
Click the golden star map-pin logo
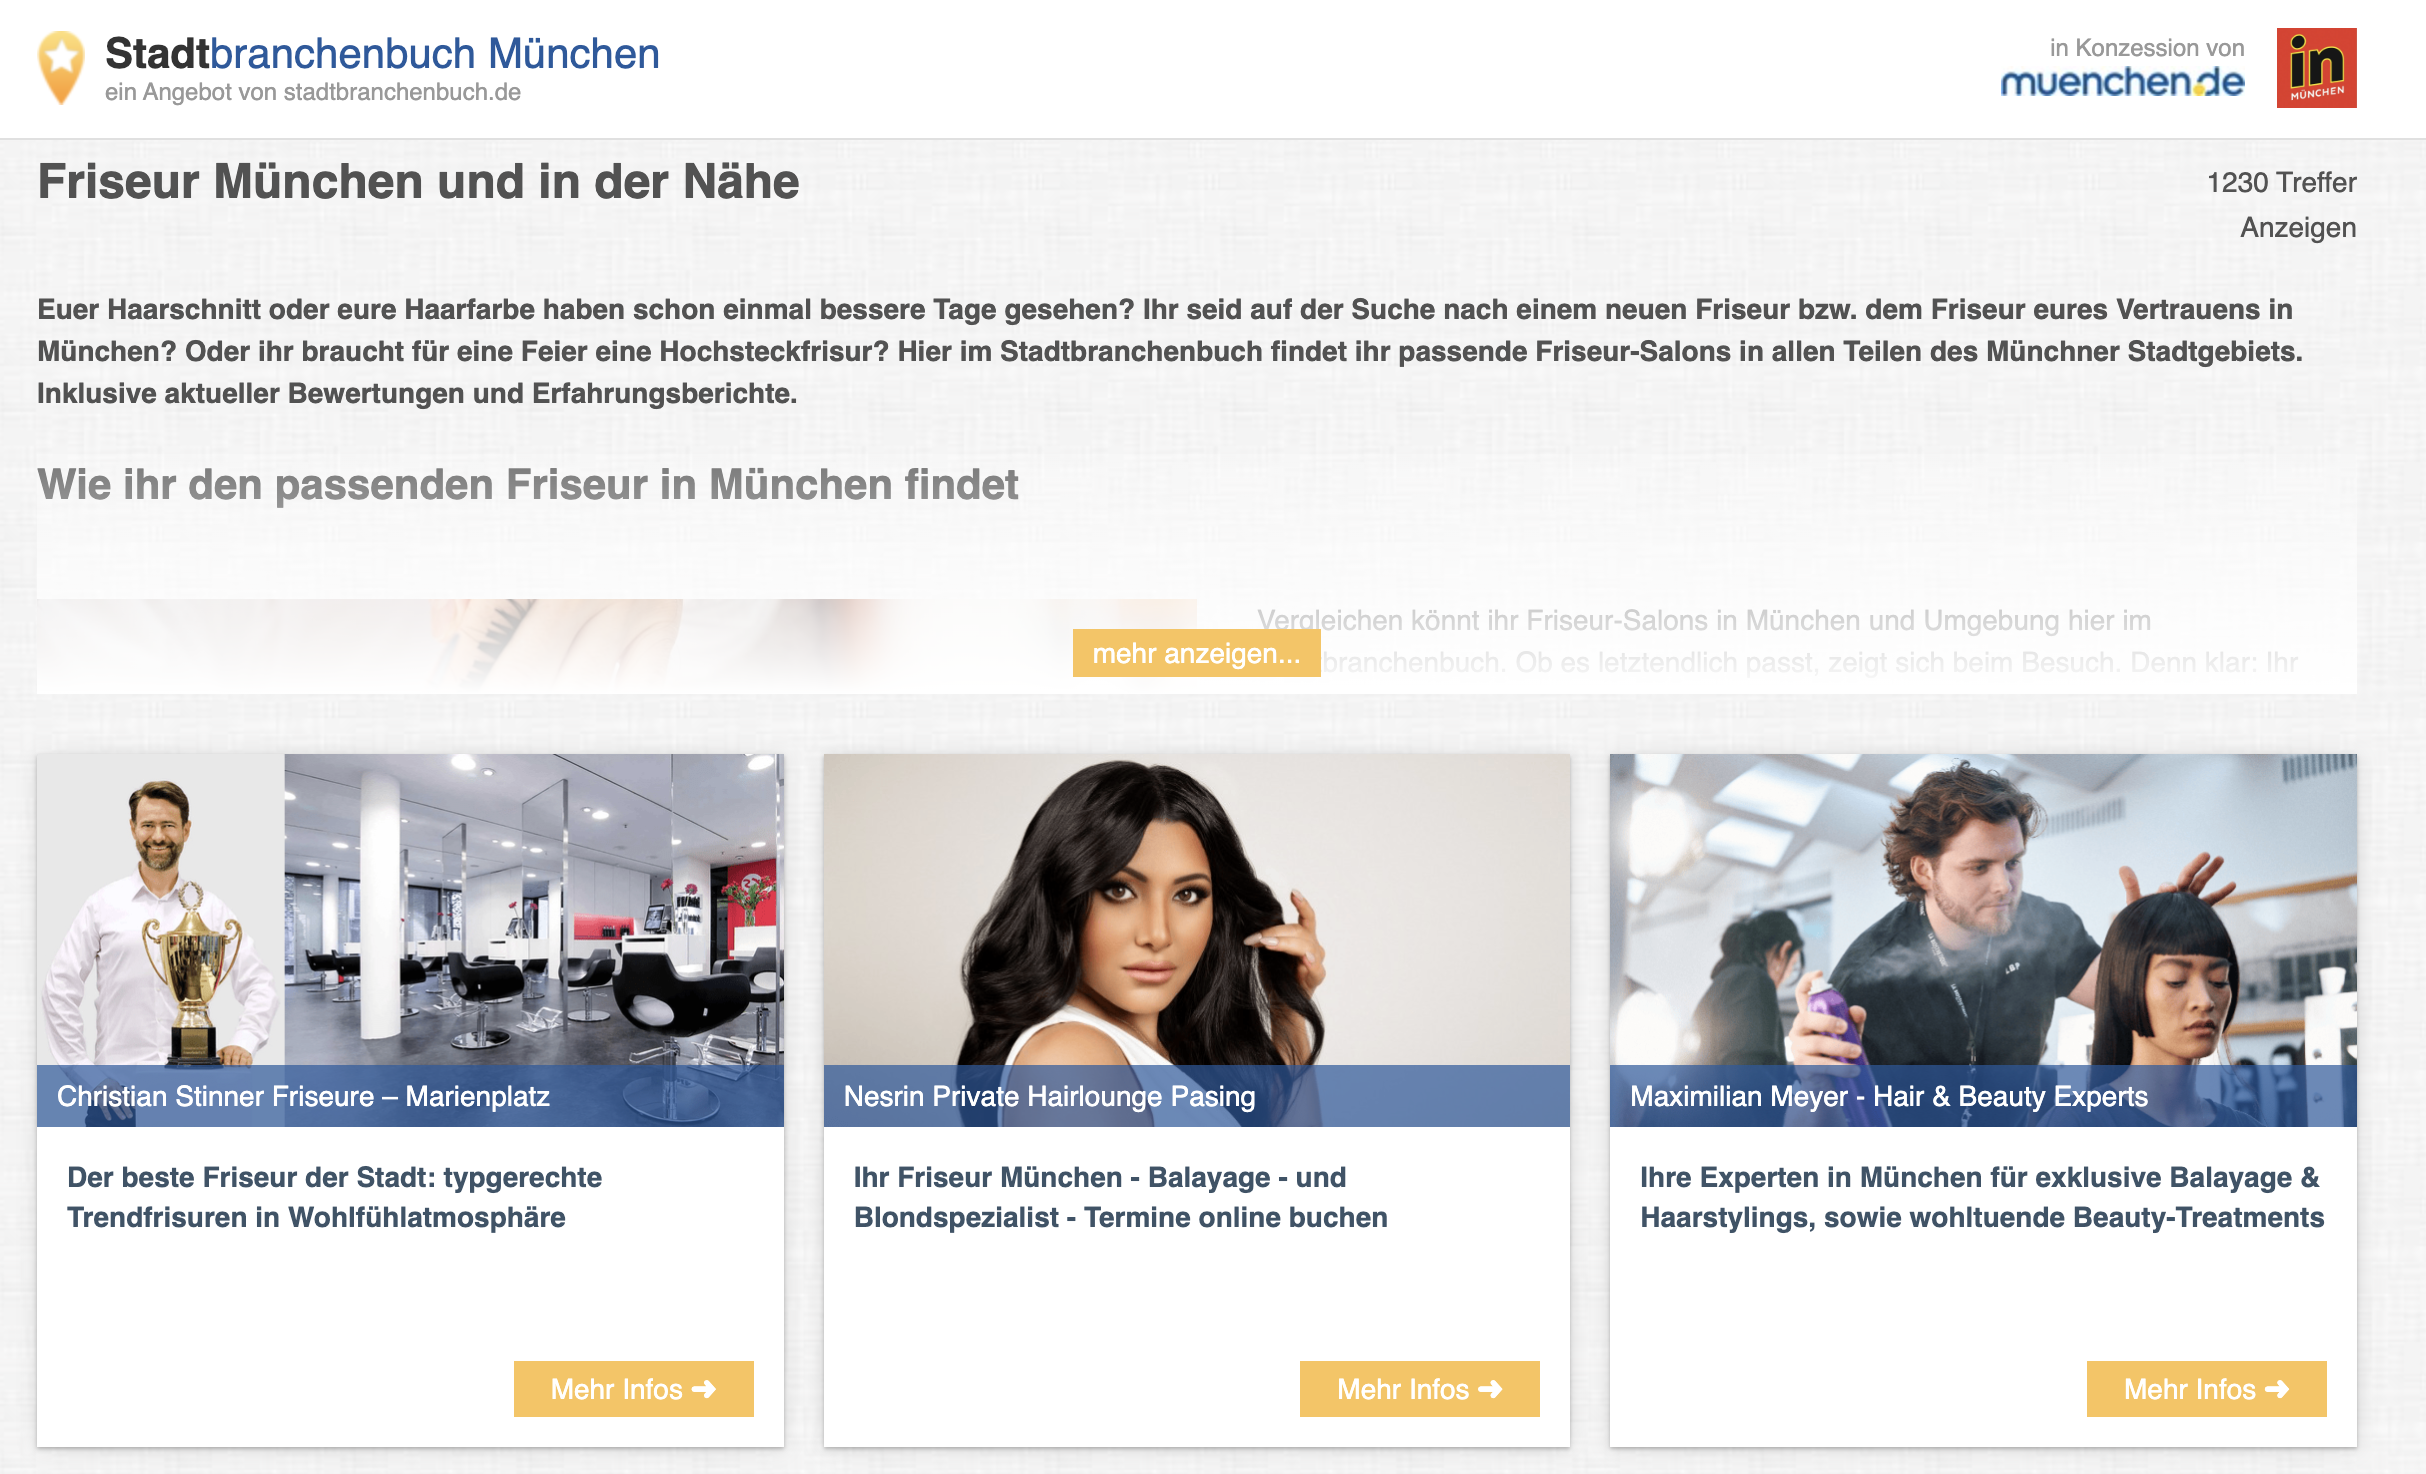pyautogui.click(x=60, y=68)
